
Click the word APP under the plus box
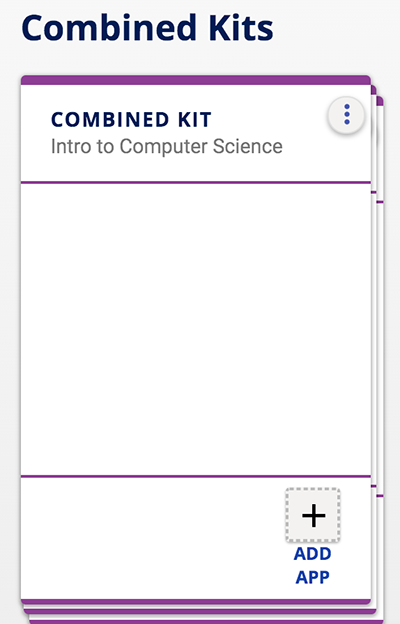312,577
